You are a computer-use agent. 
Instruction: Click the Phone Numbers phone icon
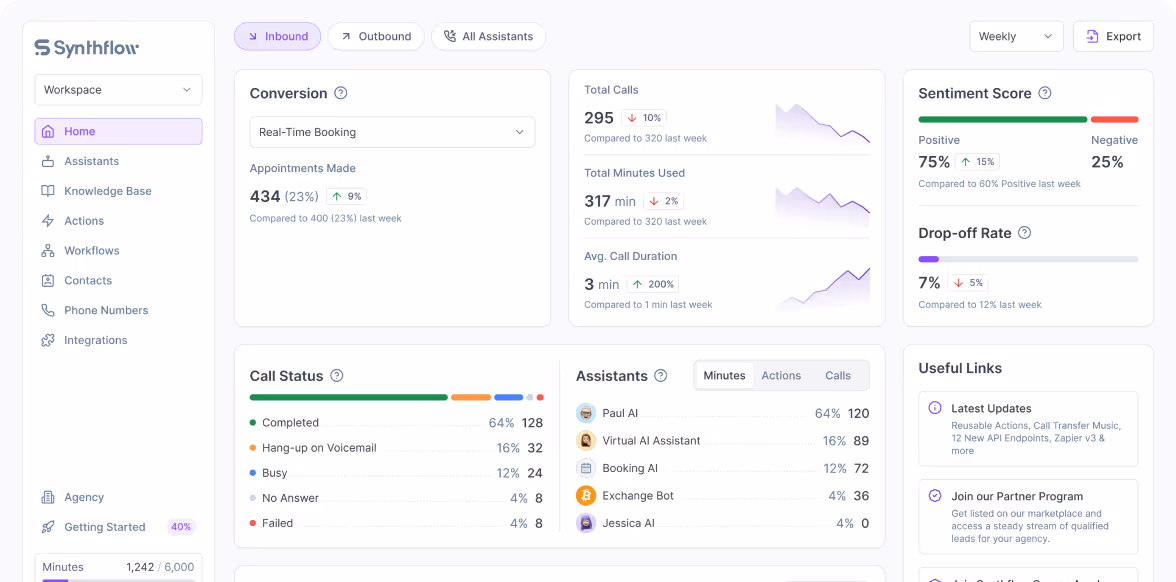48,310
